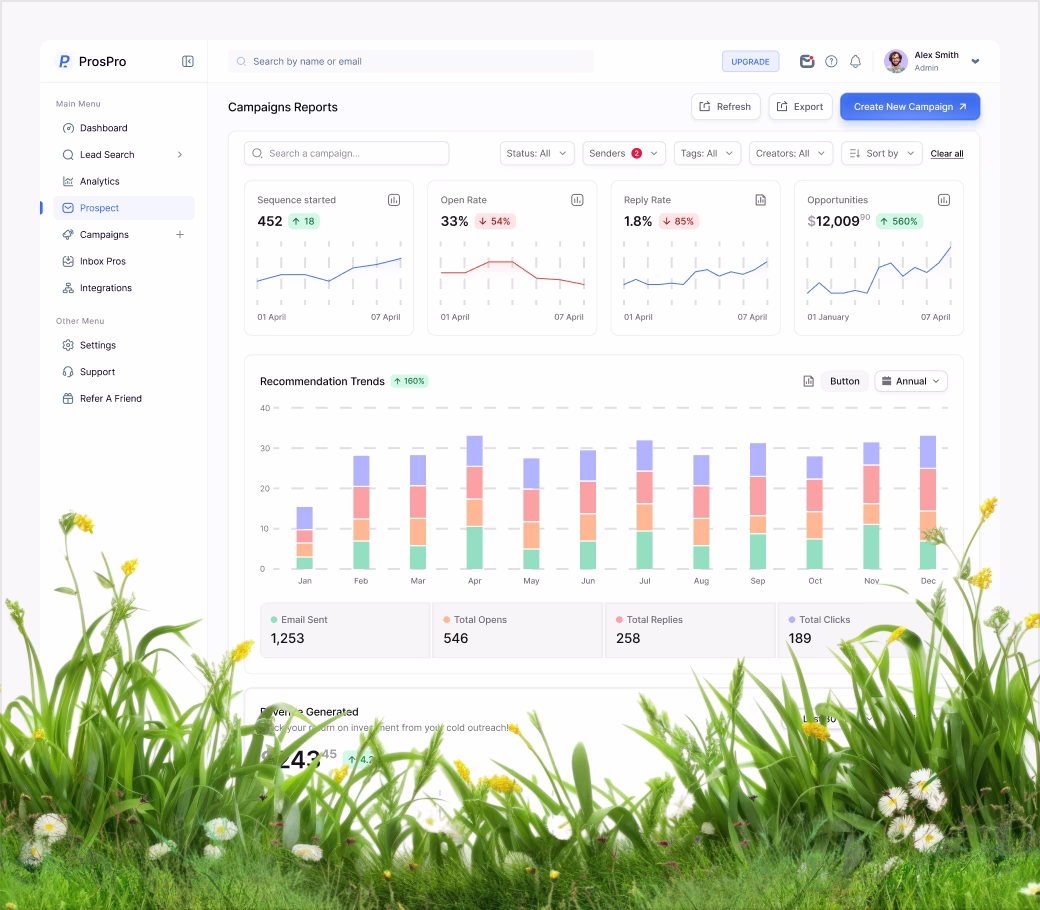1040x910 pixels.
Task: Open the Status: All dropdown
Action: point(537,153)
